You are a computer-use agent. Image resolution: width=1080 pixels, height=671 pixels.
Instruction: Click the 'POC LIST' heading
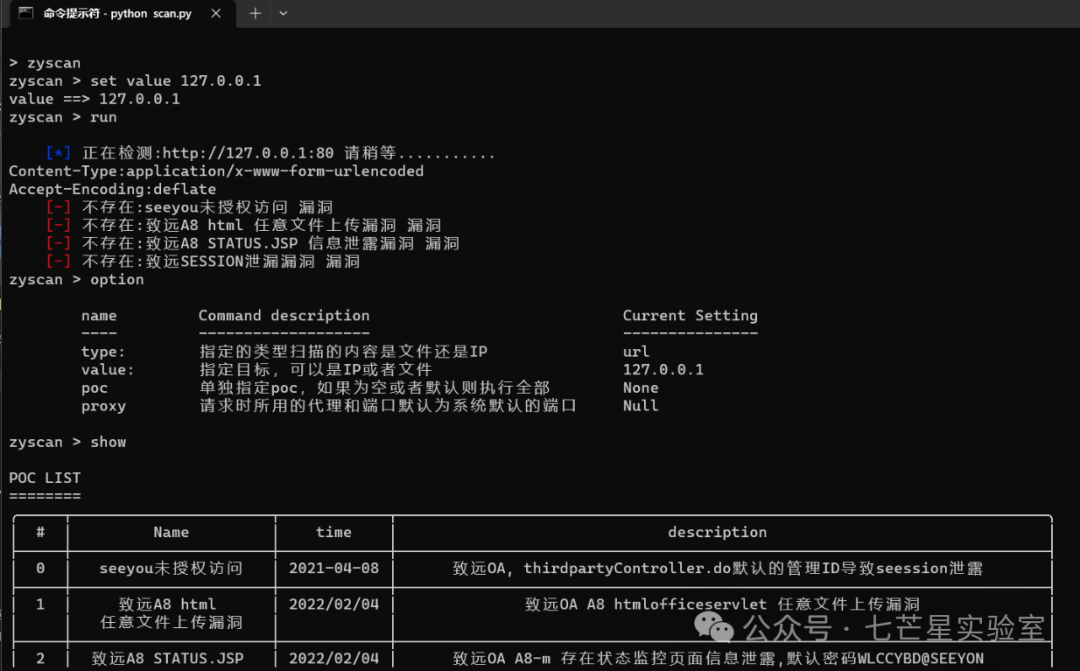[45, 477]
